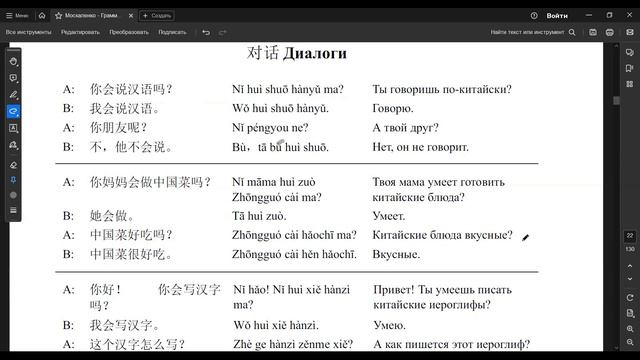
Task: Redo the last undone action
Action: pyautogui.click(x=222, y=32)
